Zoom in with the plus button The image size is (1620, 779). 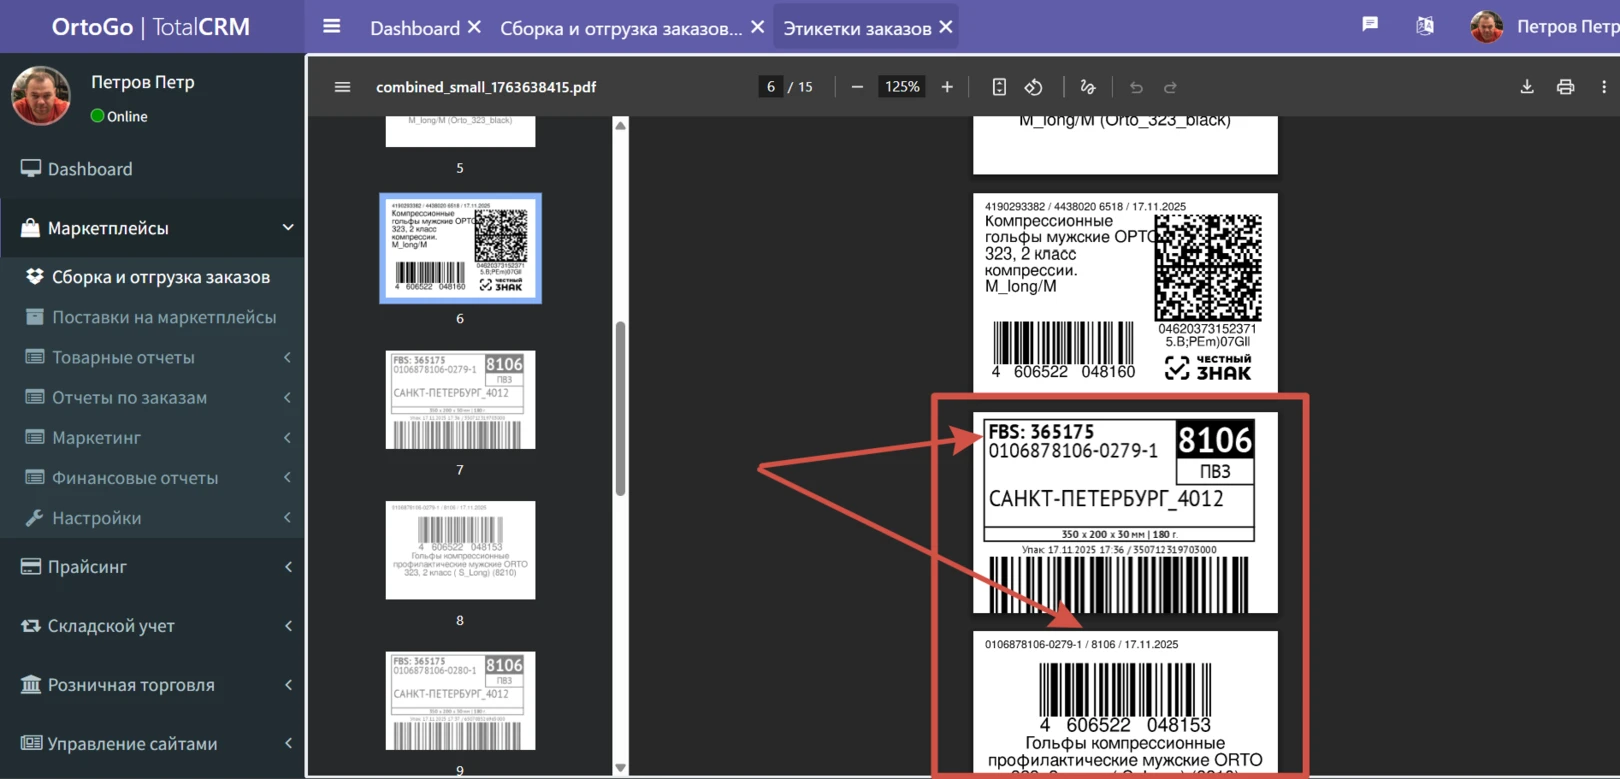pyautogui.click(x=947, y=87)
